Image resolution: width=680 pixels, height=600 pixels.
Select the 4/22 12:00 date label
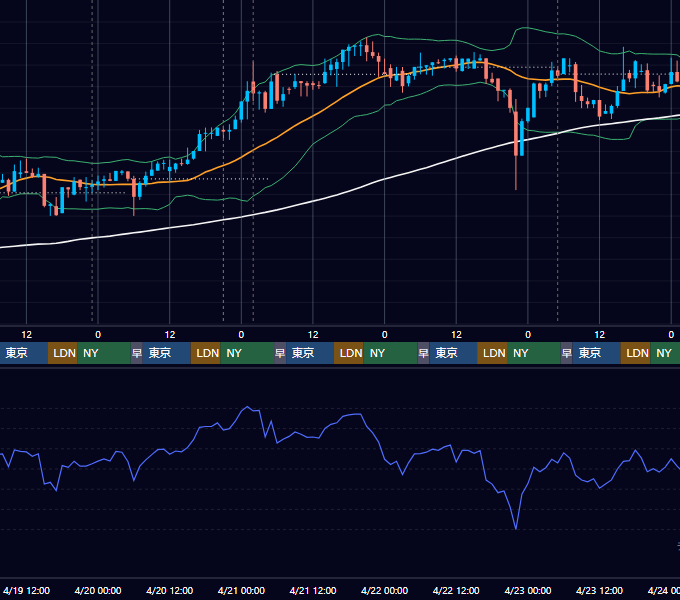456,590
